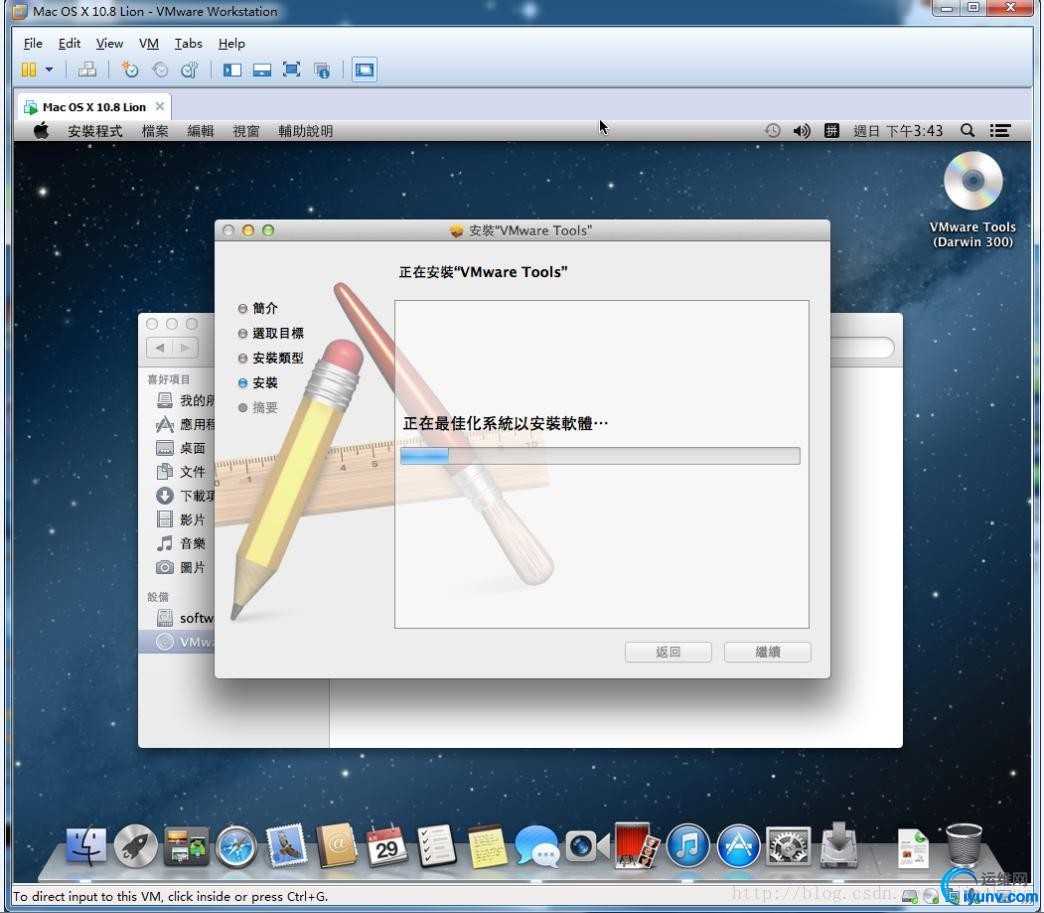
Task: Click the installer progress bar
Action: point(600,456)
